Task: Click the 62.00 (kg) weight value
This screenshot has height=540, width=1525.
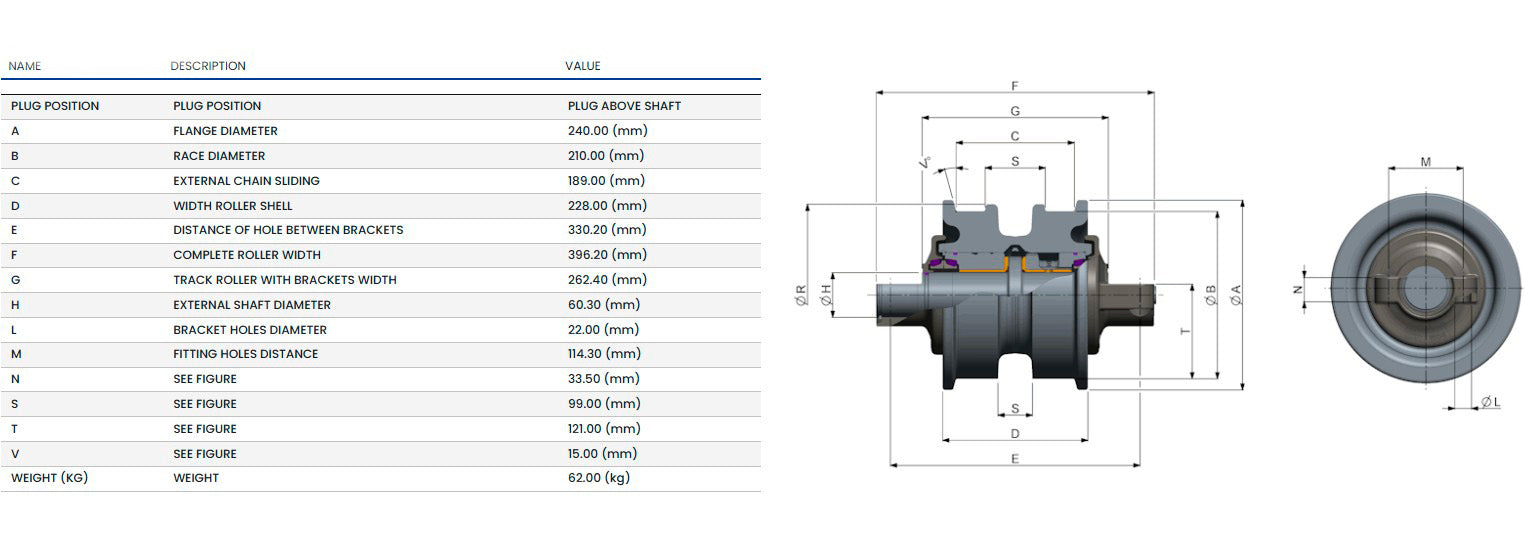Action: click(598, 478)
